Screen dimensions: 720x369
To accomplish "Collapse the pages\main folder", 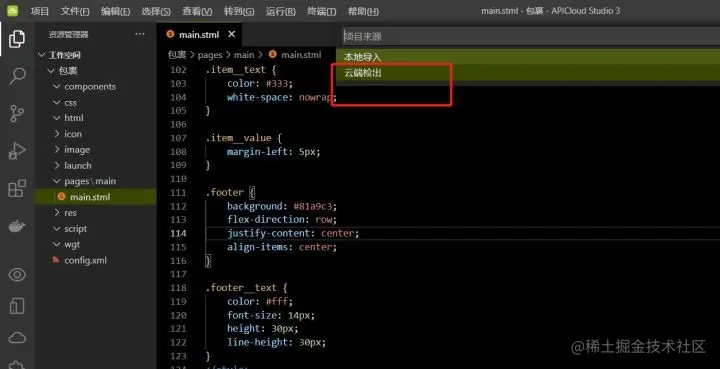I will point(56,181).
